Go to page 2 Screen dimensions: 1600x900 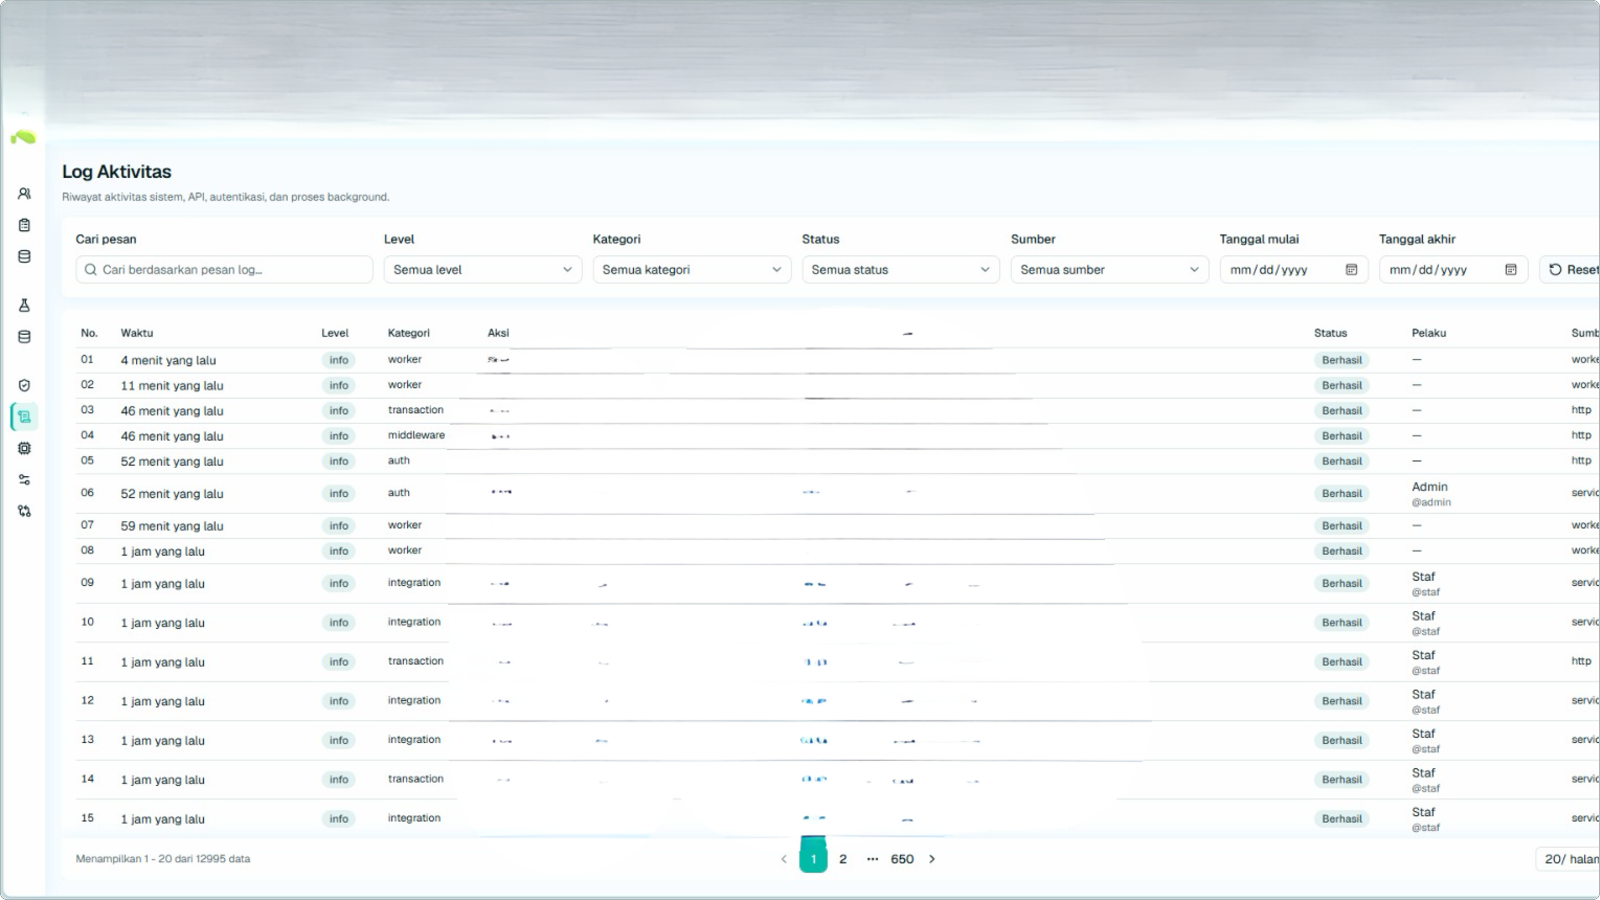[x=843, y=859]
